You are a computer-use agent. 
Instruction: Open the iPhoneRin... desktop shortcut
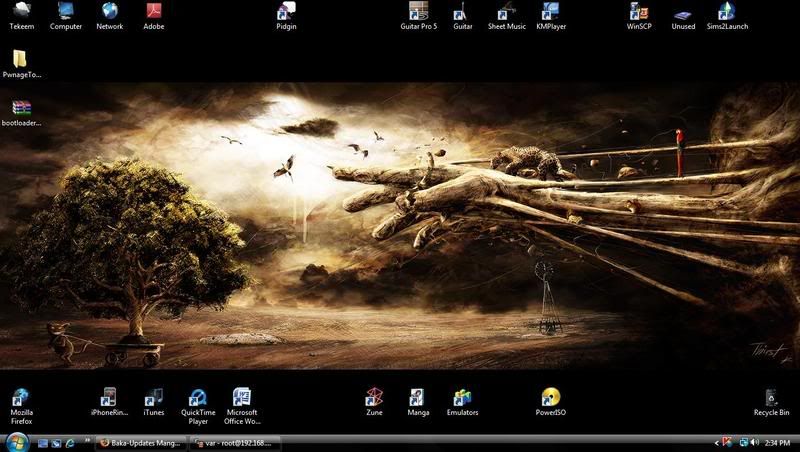coord(109,402)
